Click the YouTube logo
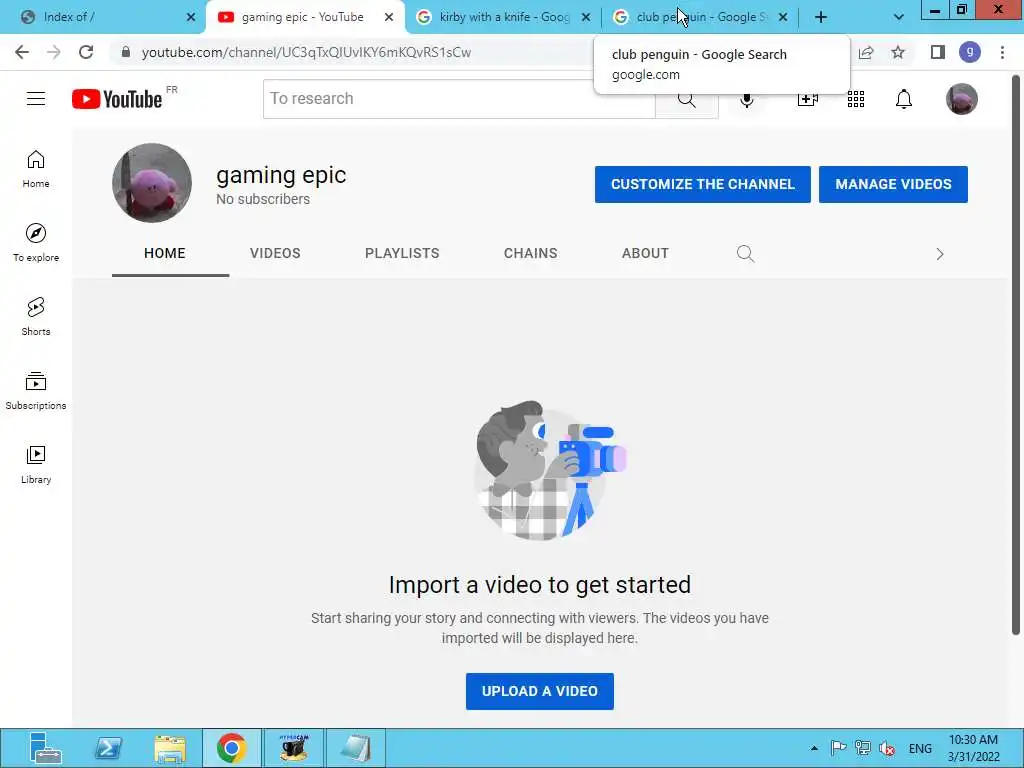1024x768 pixels. pos(117,99)
